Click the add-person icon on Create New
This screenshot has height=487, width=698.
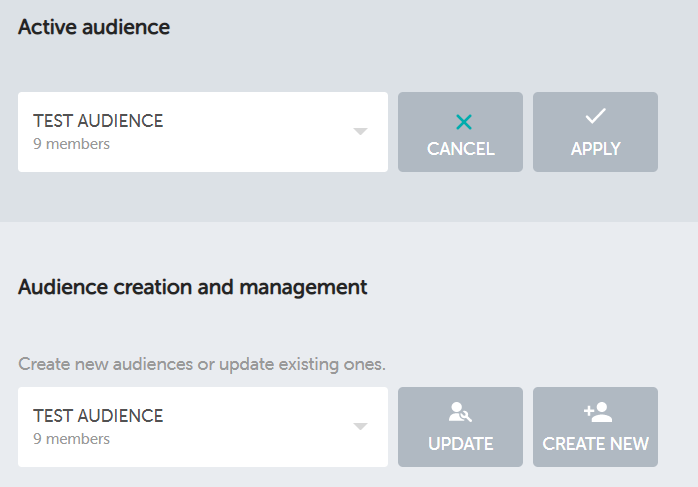coord(596,412)
